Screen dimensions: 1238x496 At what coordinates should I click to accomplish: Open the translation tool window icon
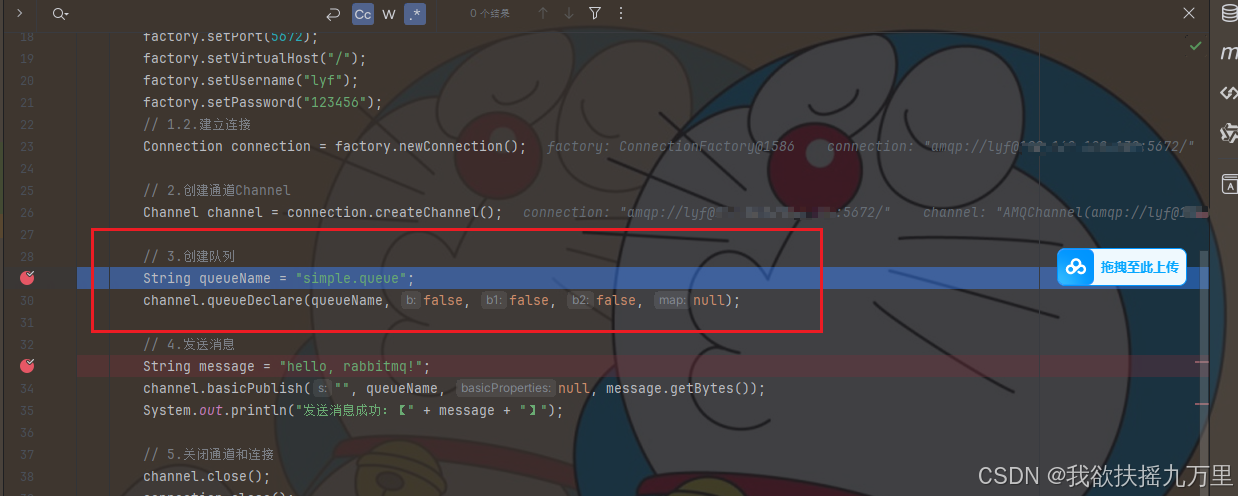pyautogui.click(x=1229, y=183)
